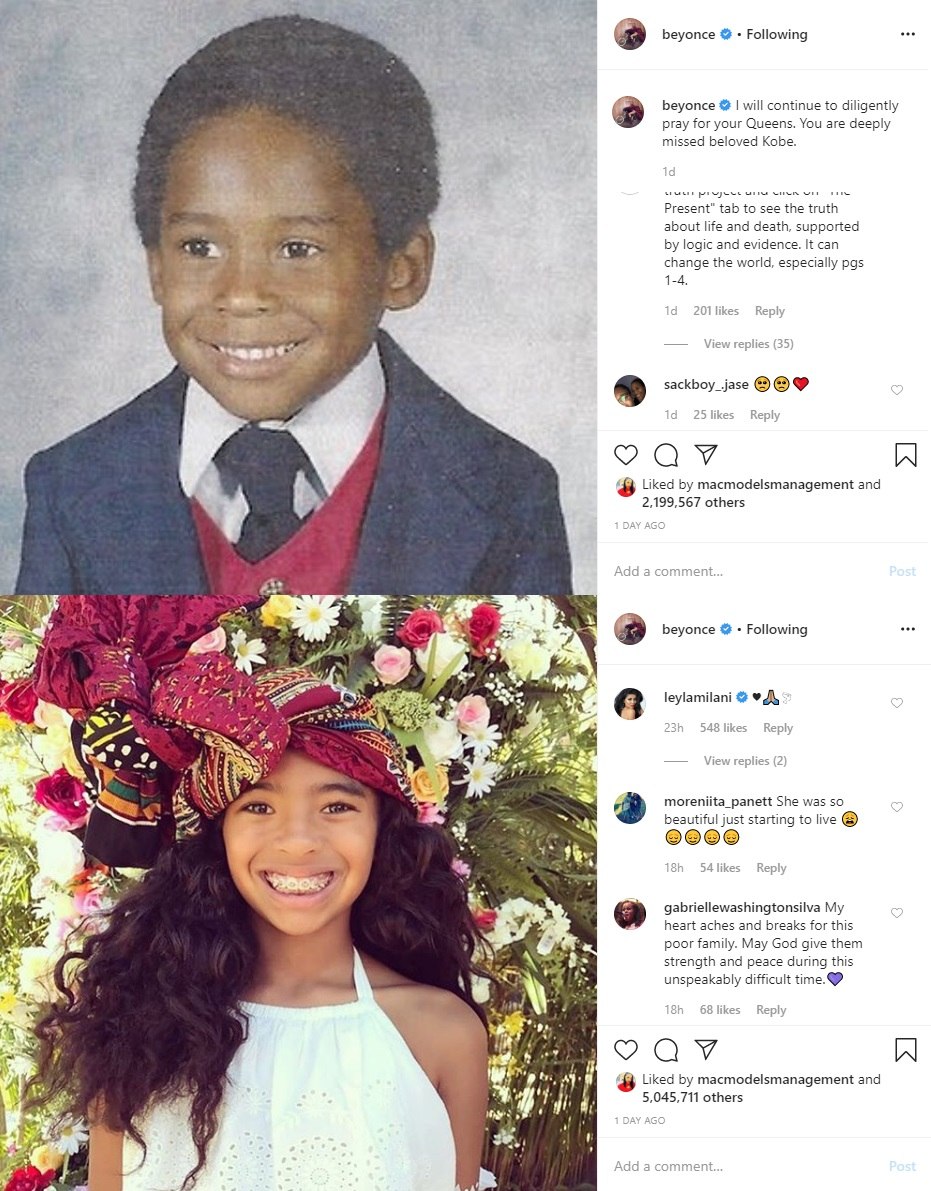Screen dimensions: 931x1191
Task: Toggle Following status on top post header
Action: click(x=777, y=34)
